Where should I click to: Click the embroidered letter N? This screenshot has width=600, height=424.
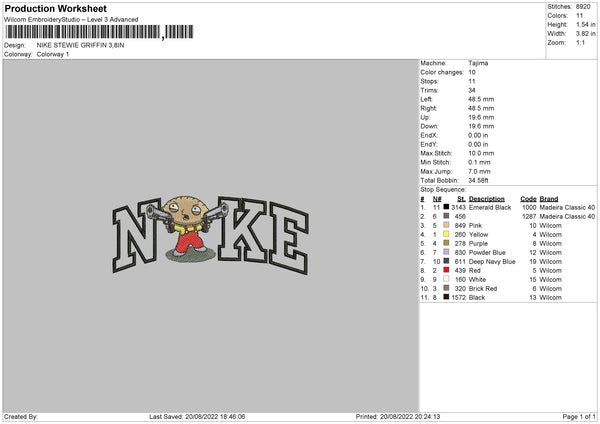click(x=136, y=235)
